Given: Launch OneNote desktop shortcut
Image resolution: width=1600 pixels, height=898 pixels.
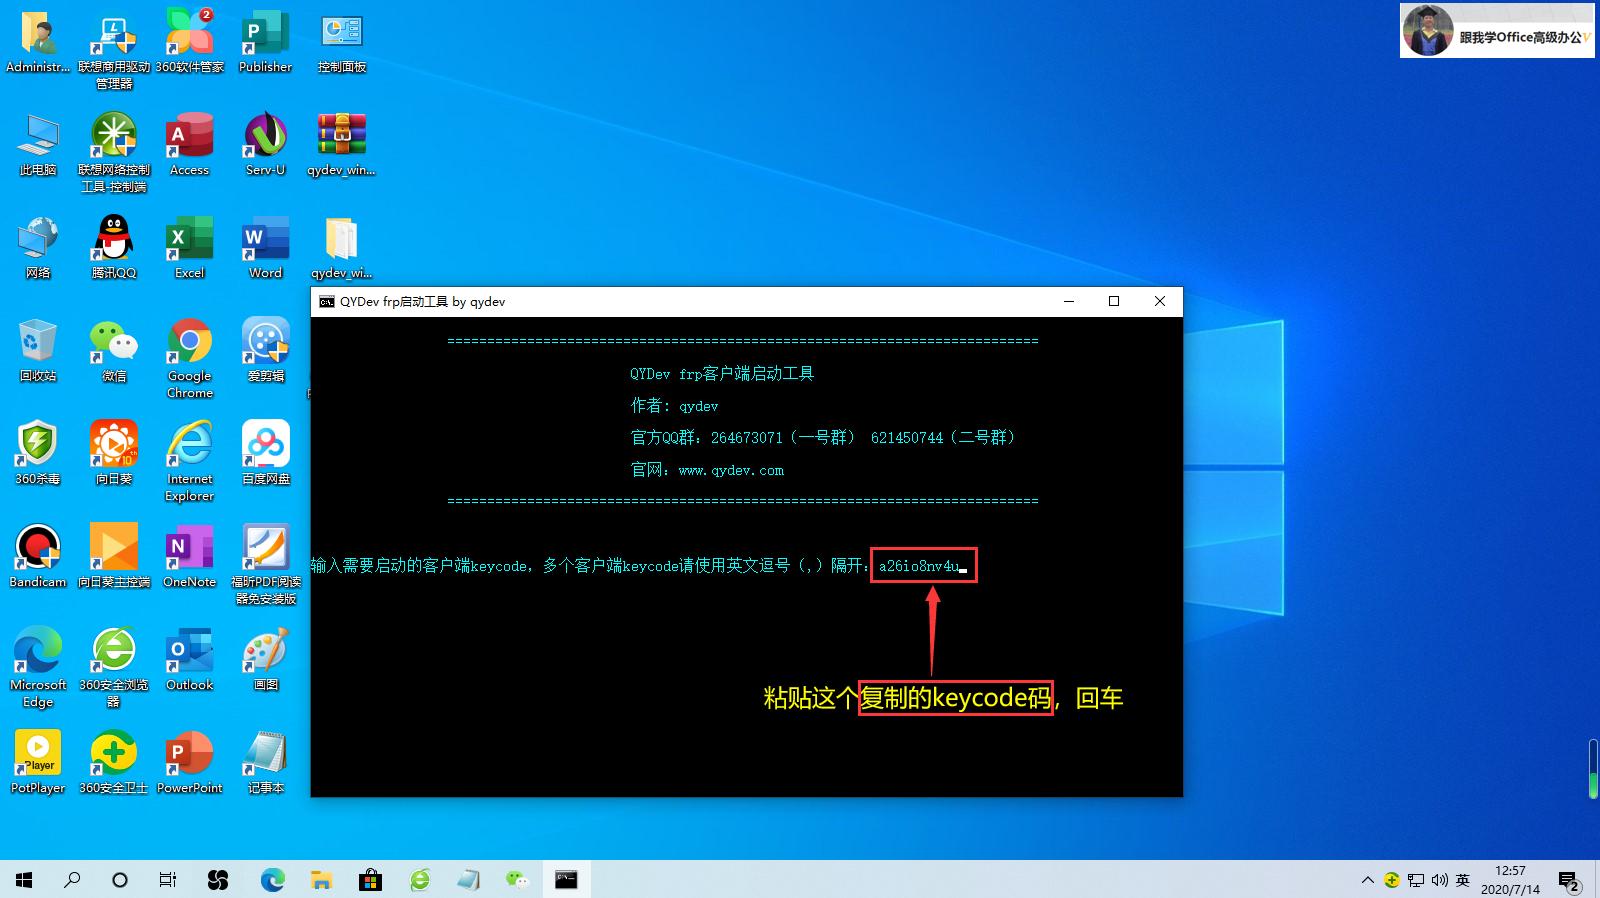Looking at the screenshot, I should [190, 557].
